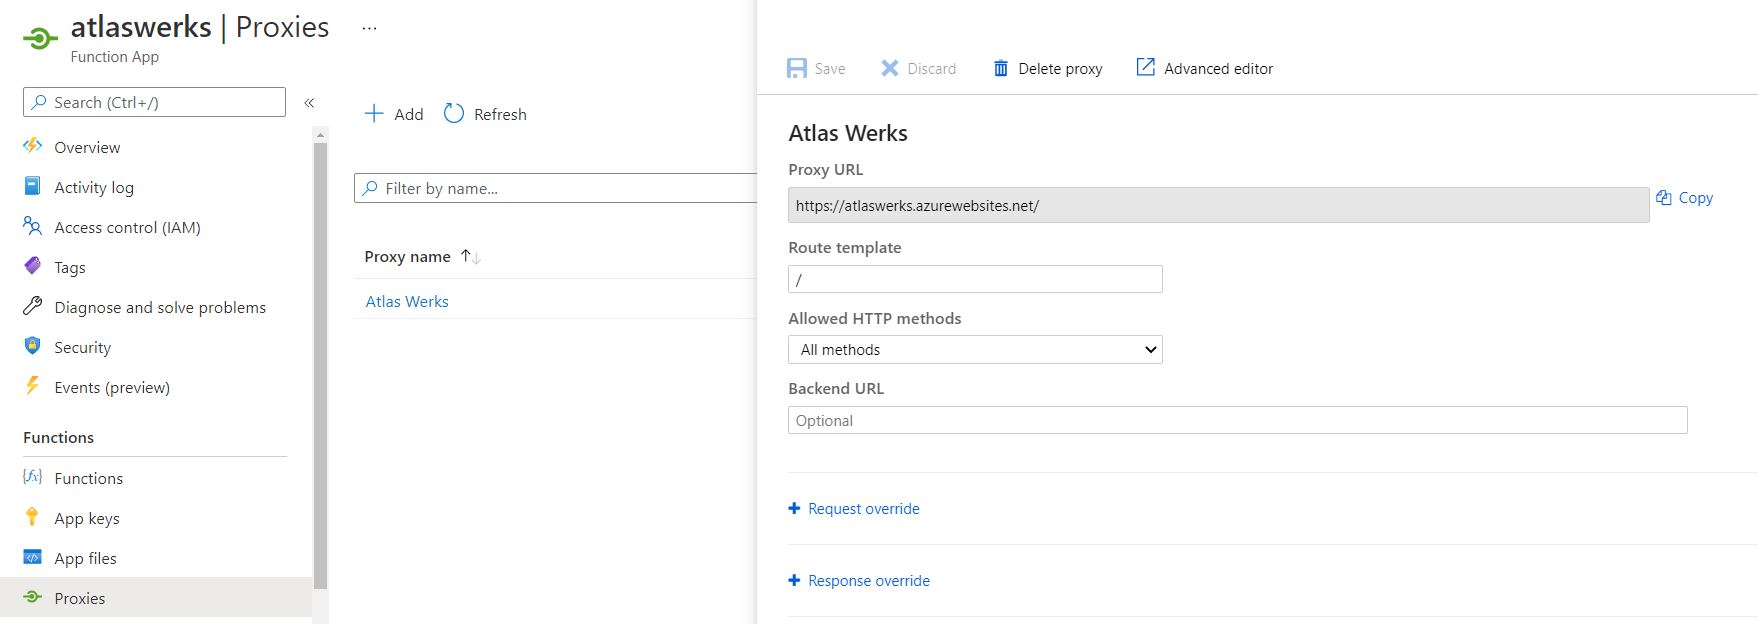The height and width of the screenshot is (624, 1758).
Task: Click the Activity log icon
Action: (33, 186)
